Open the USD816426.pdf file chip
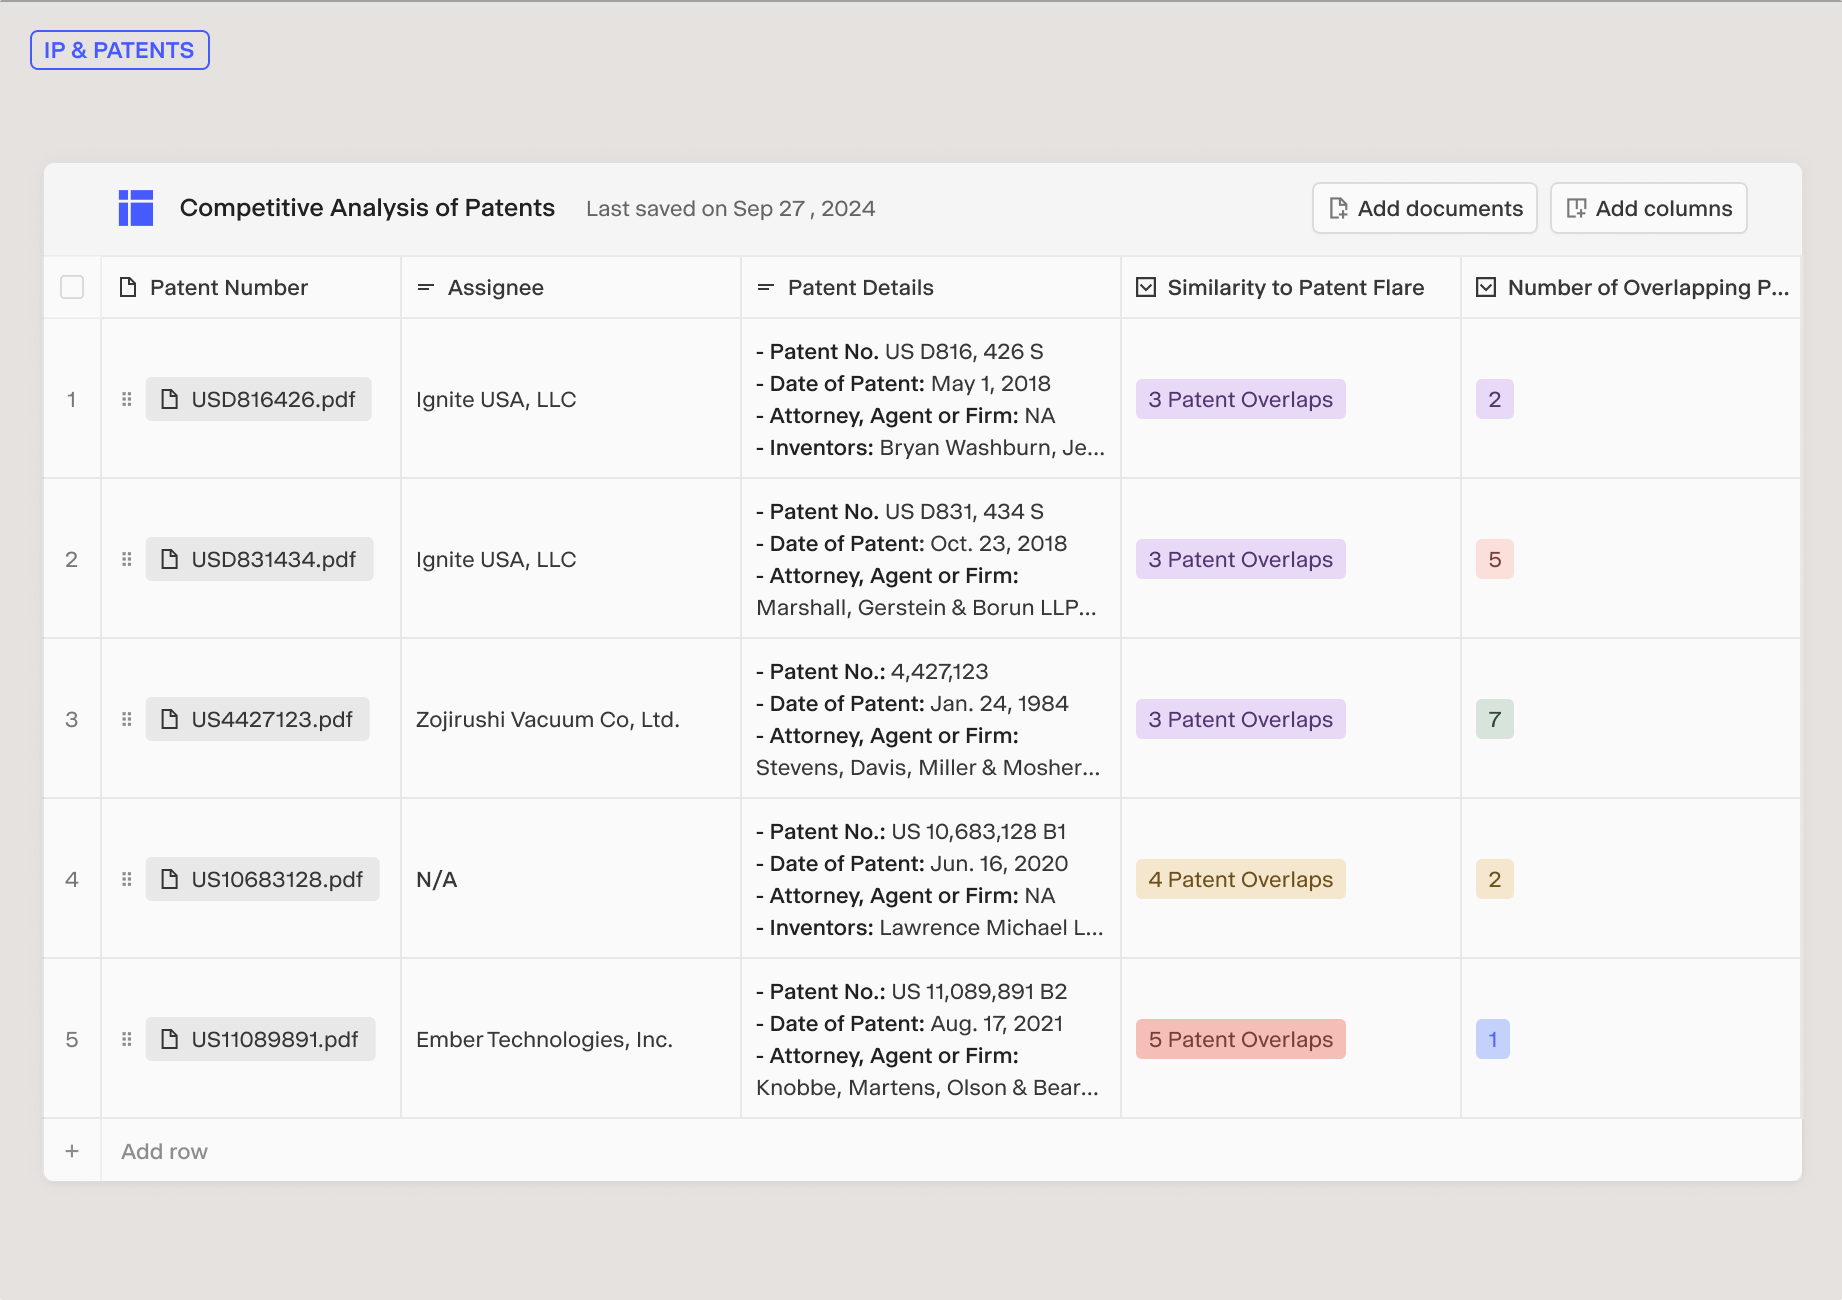Image resolution: width=1842 pixels, height=1300 pixels. (x=258, y=399)
